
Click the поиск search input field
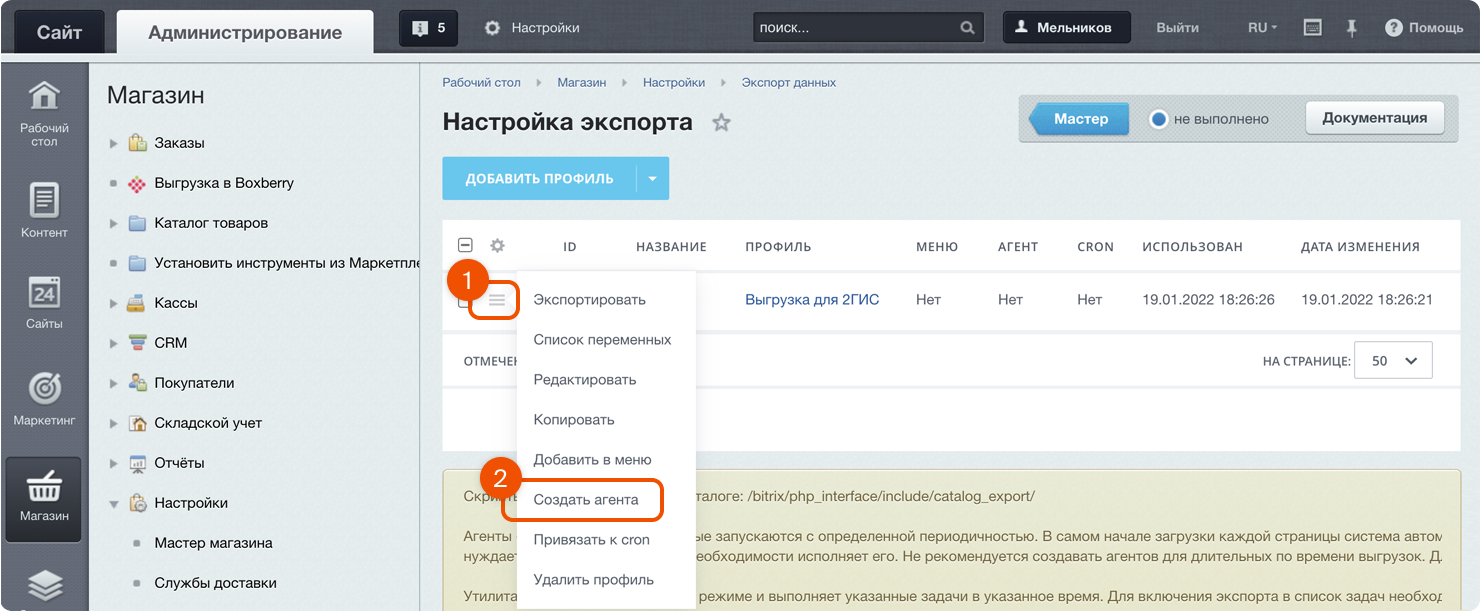pos(850,28)
